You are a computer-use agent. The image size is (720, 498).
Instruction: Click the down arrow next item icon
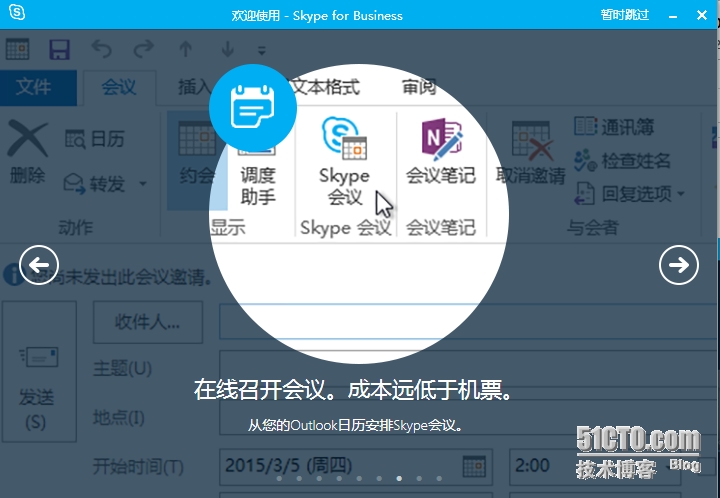(228, 49)
